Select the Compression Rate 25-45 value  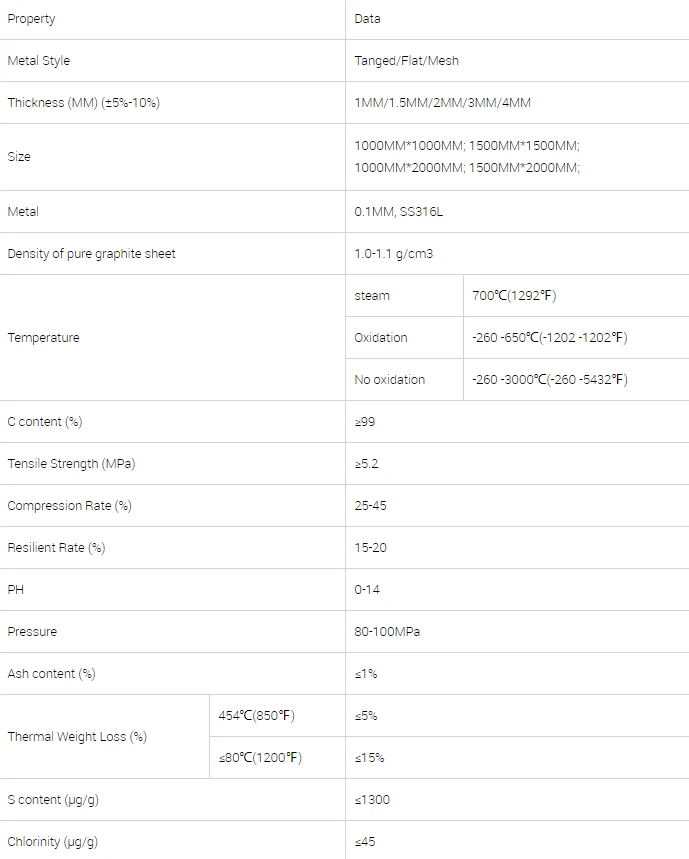[370, 506]
